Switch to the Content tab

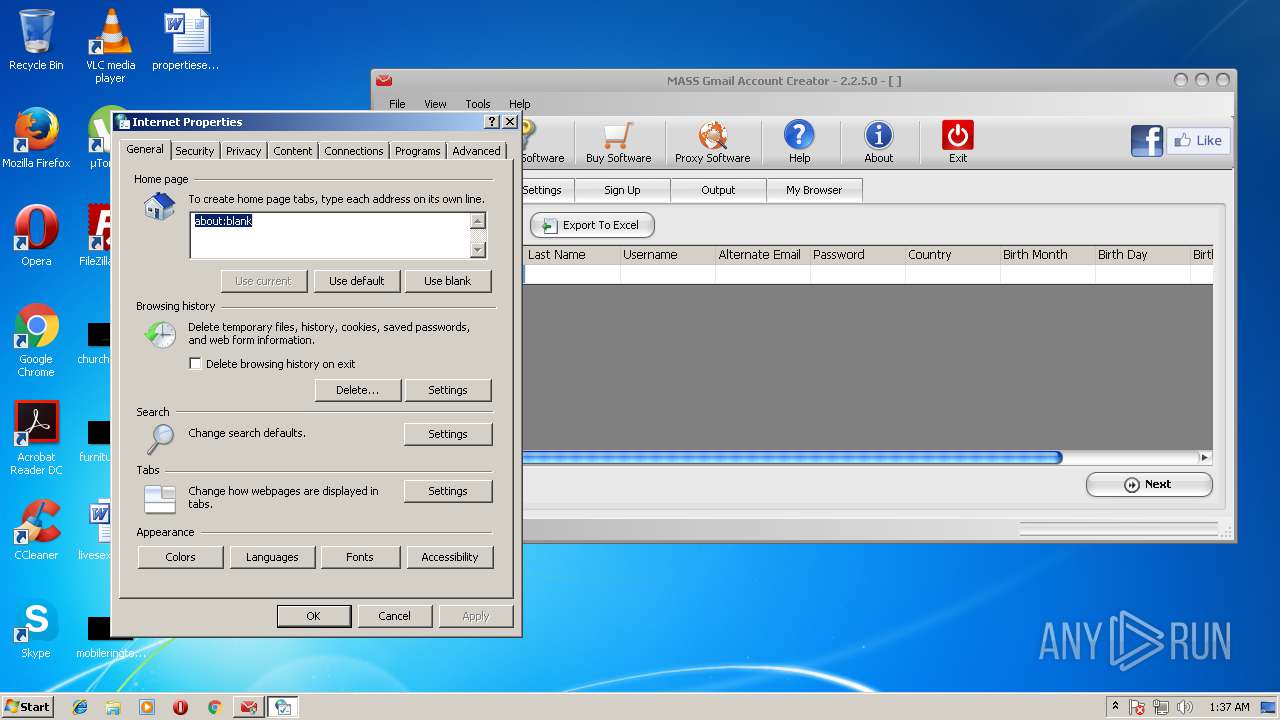pos(293,151)
